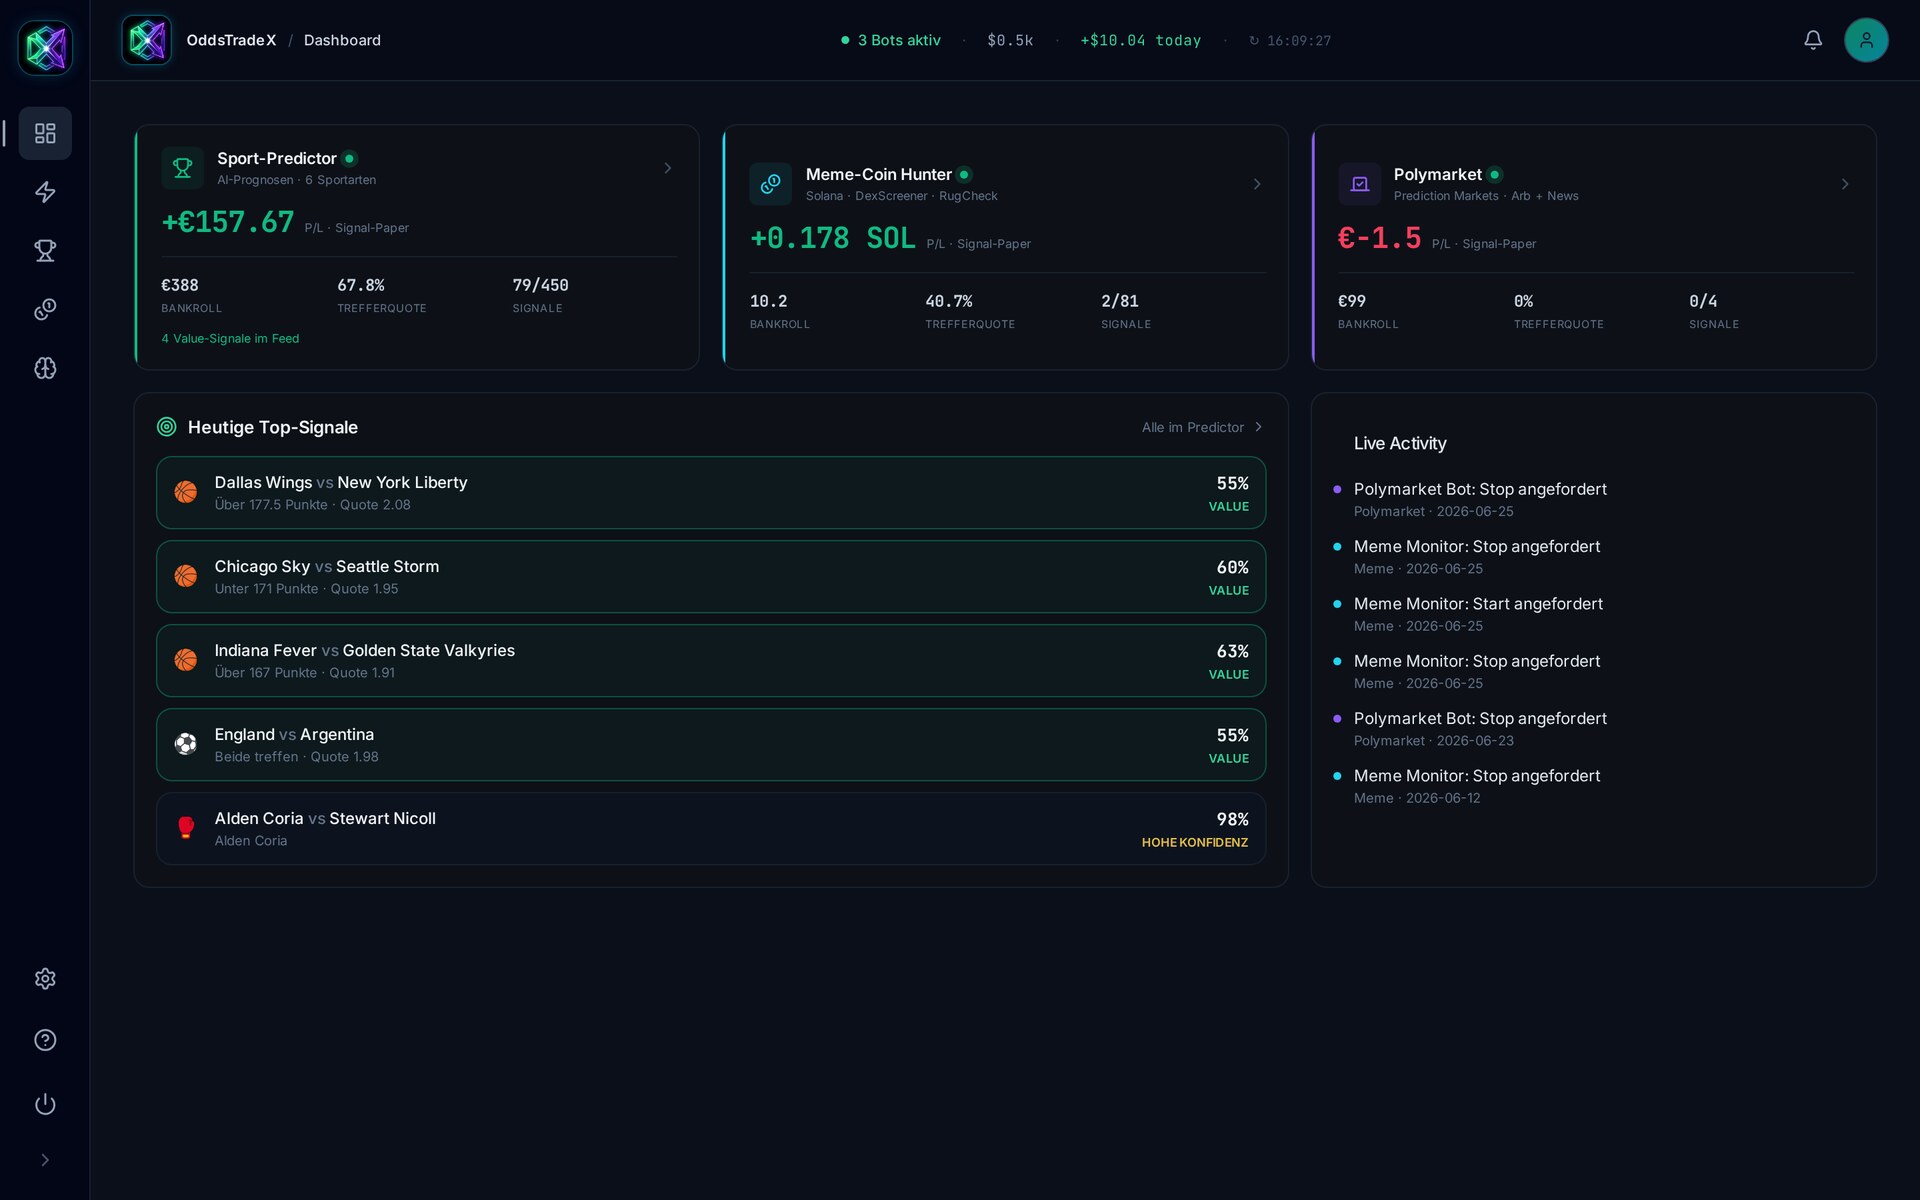Click the OddsTradeX logo at sidebar top

click(45, 47)
